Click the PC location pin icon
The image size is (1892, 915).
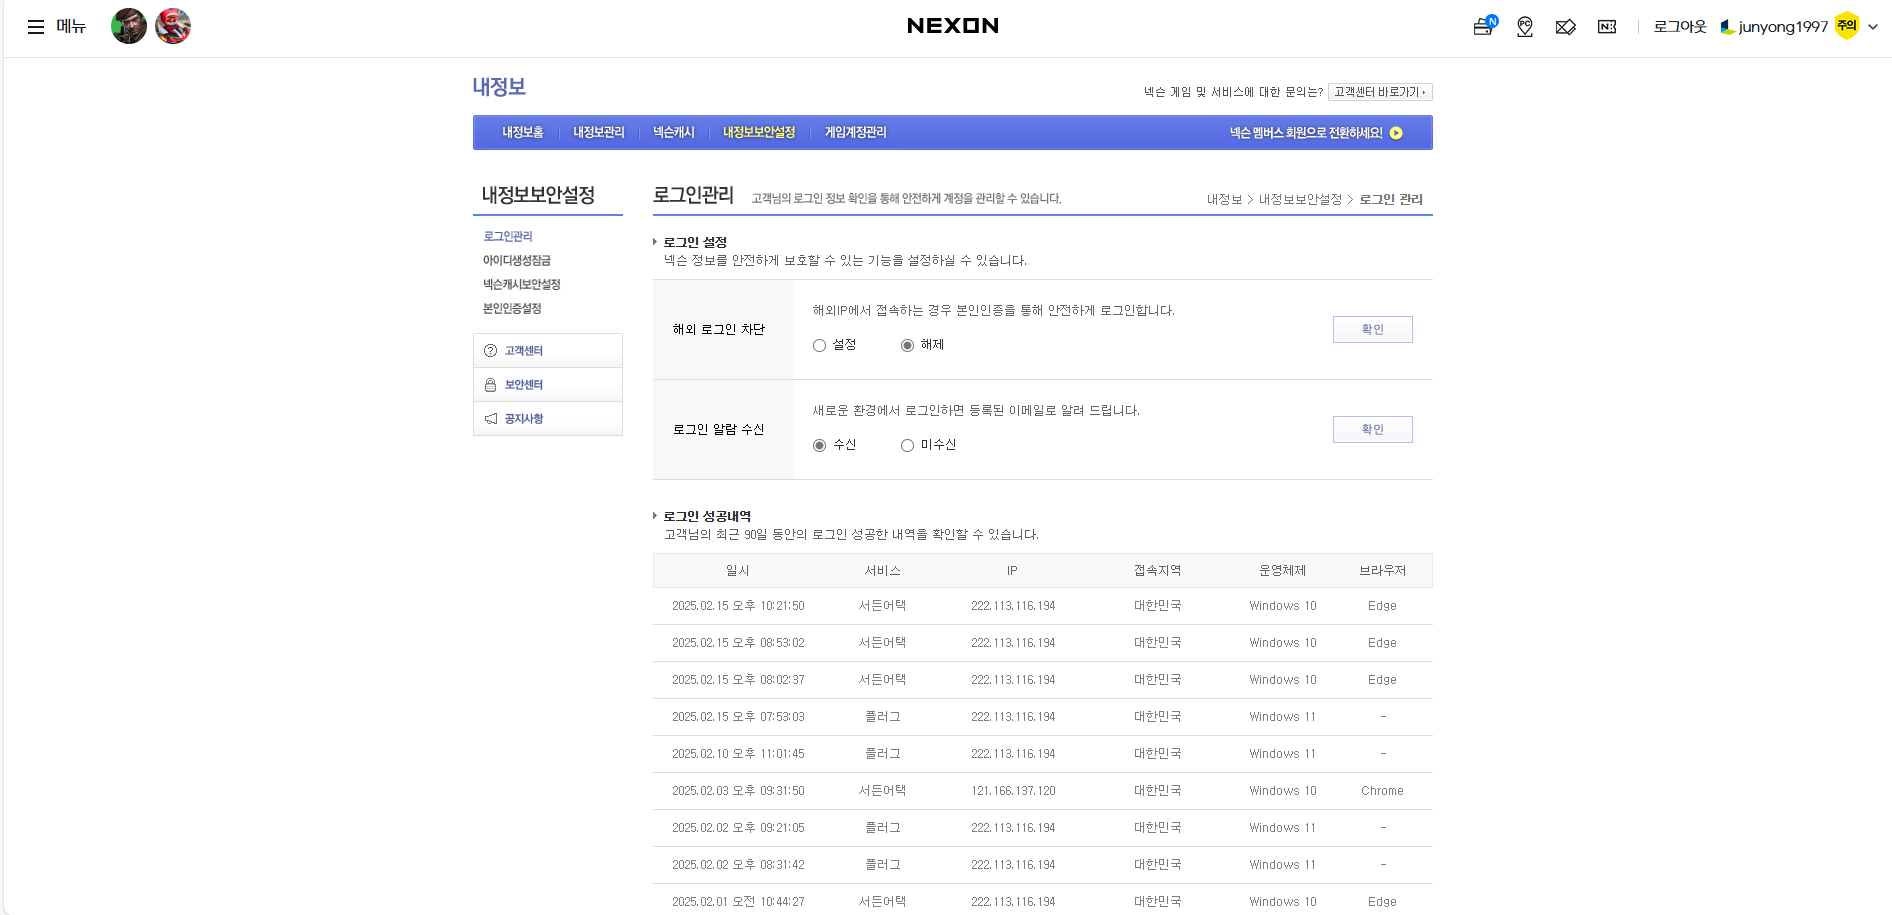[1525, 27]
